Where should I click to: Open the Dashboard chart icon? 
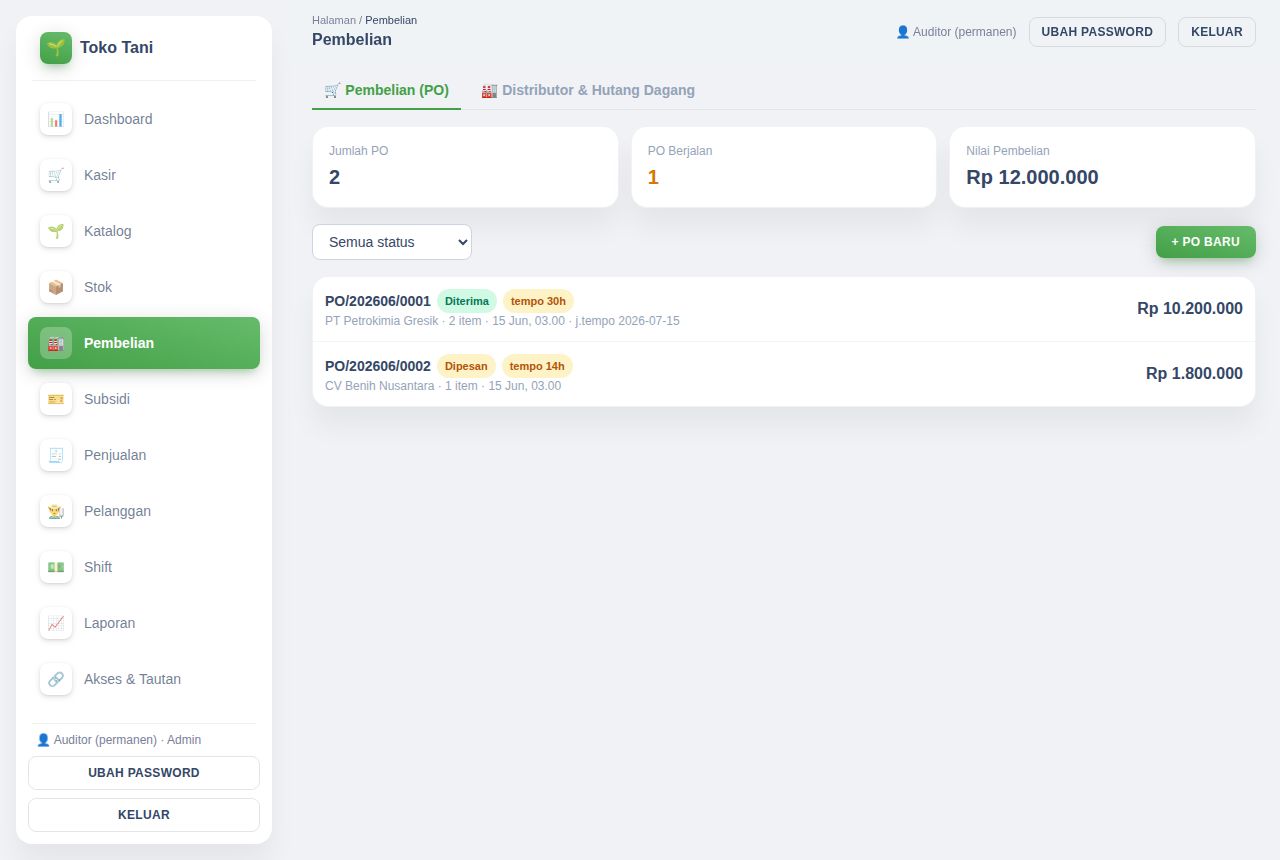pos(56,119)
